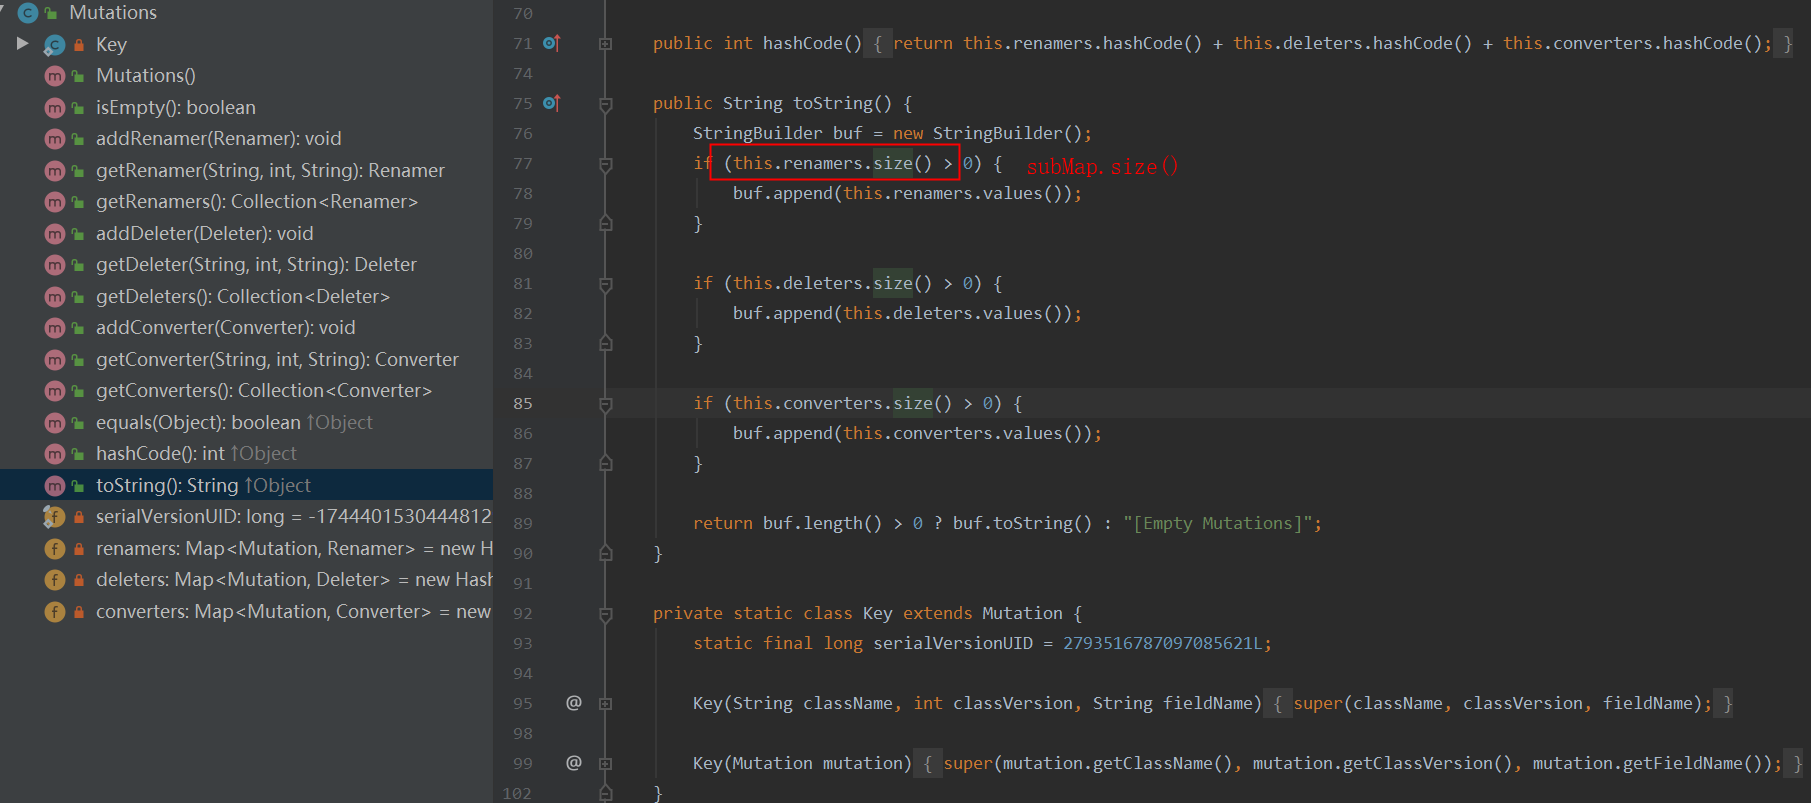Collapse renamers if-block fold line 77

[x=605, y=164]
